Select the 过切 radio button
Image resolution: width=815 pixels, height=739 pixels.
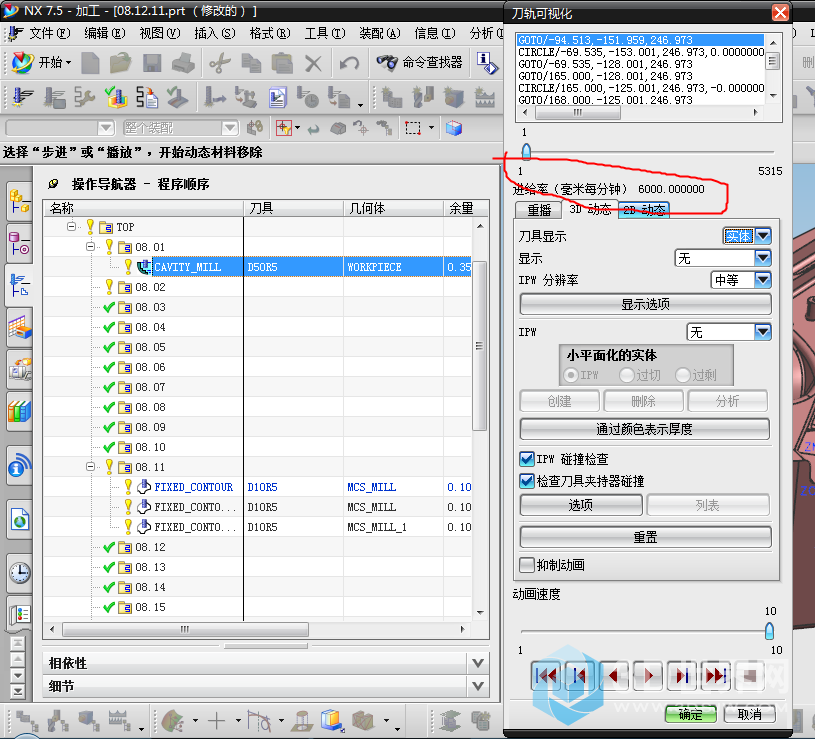pyautogui.click(x=627, y=375)
